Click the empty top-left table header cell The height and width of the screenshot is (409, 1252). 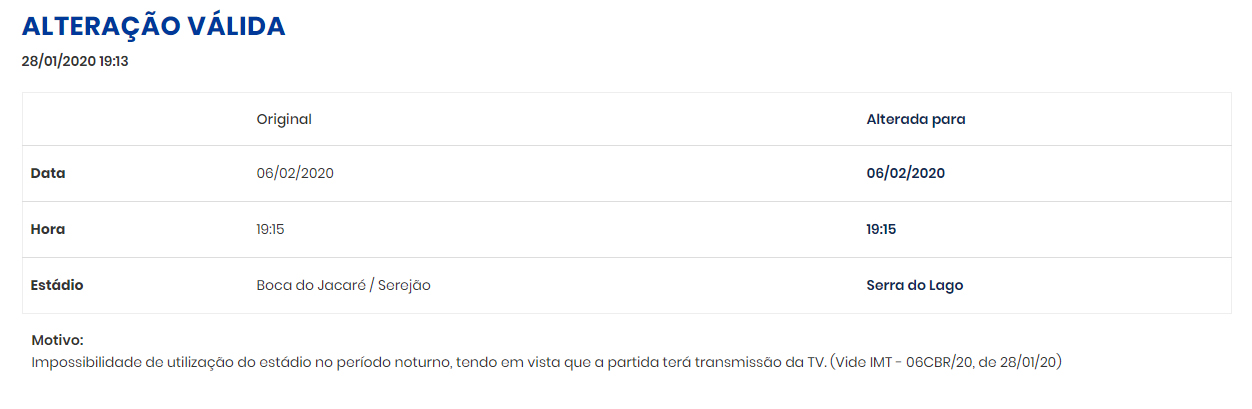tap(135, 119)
